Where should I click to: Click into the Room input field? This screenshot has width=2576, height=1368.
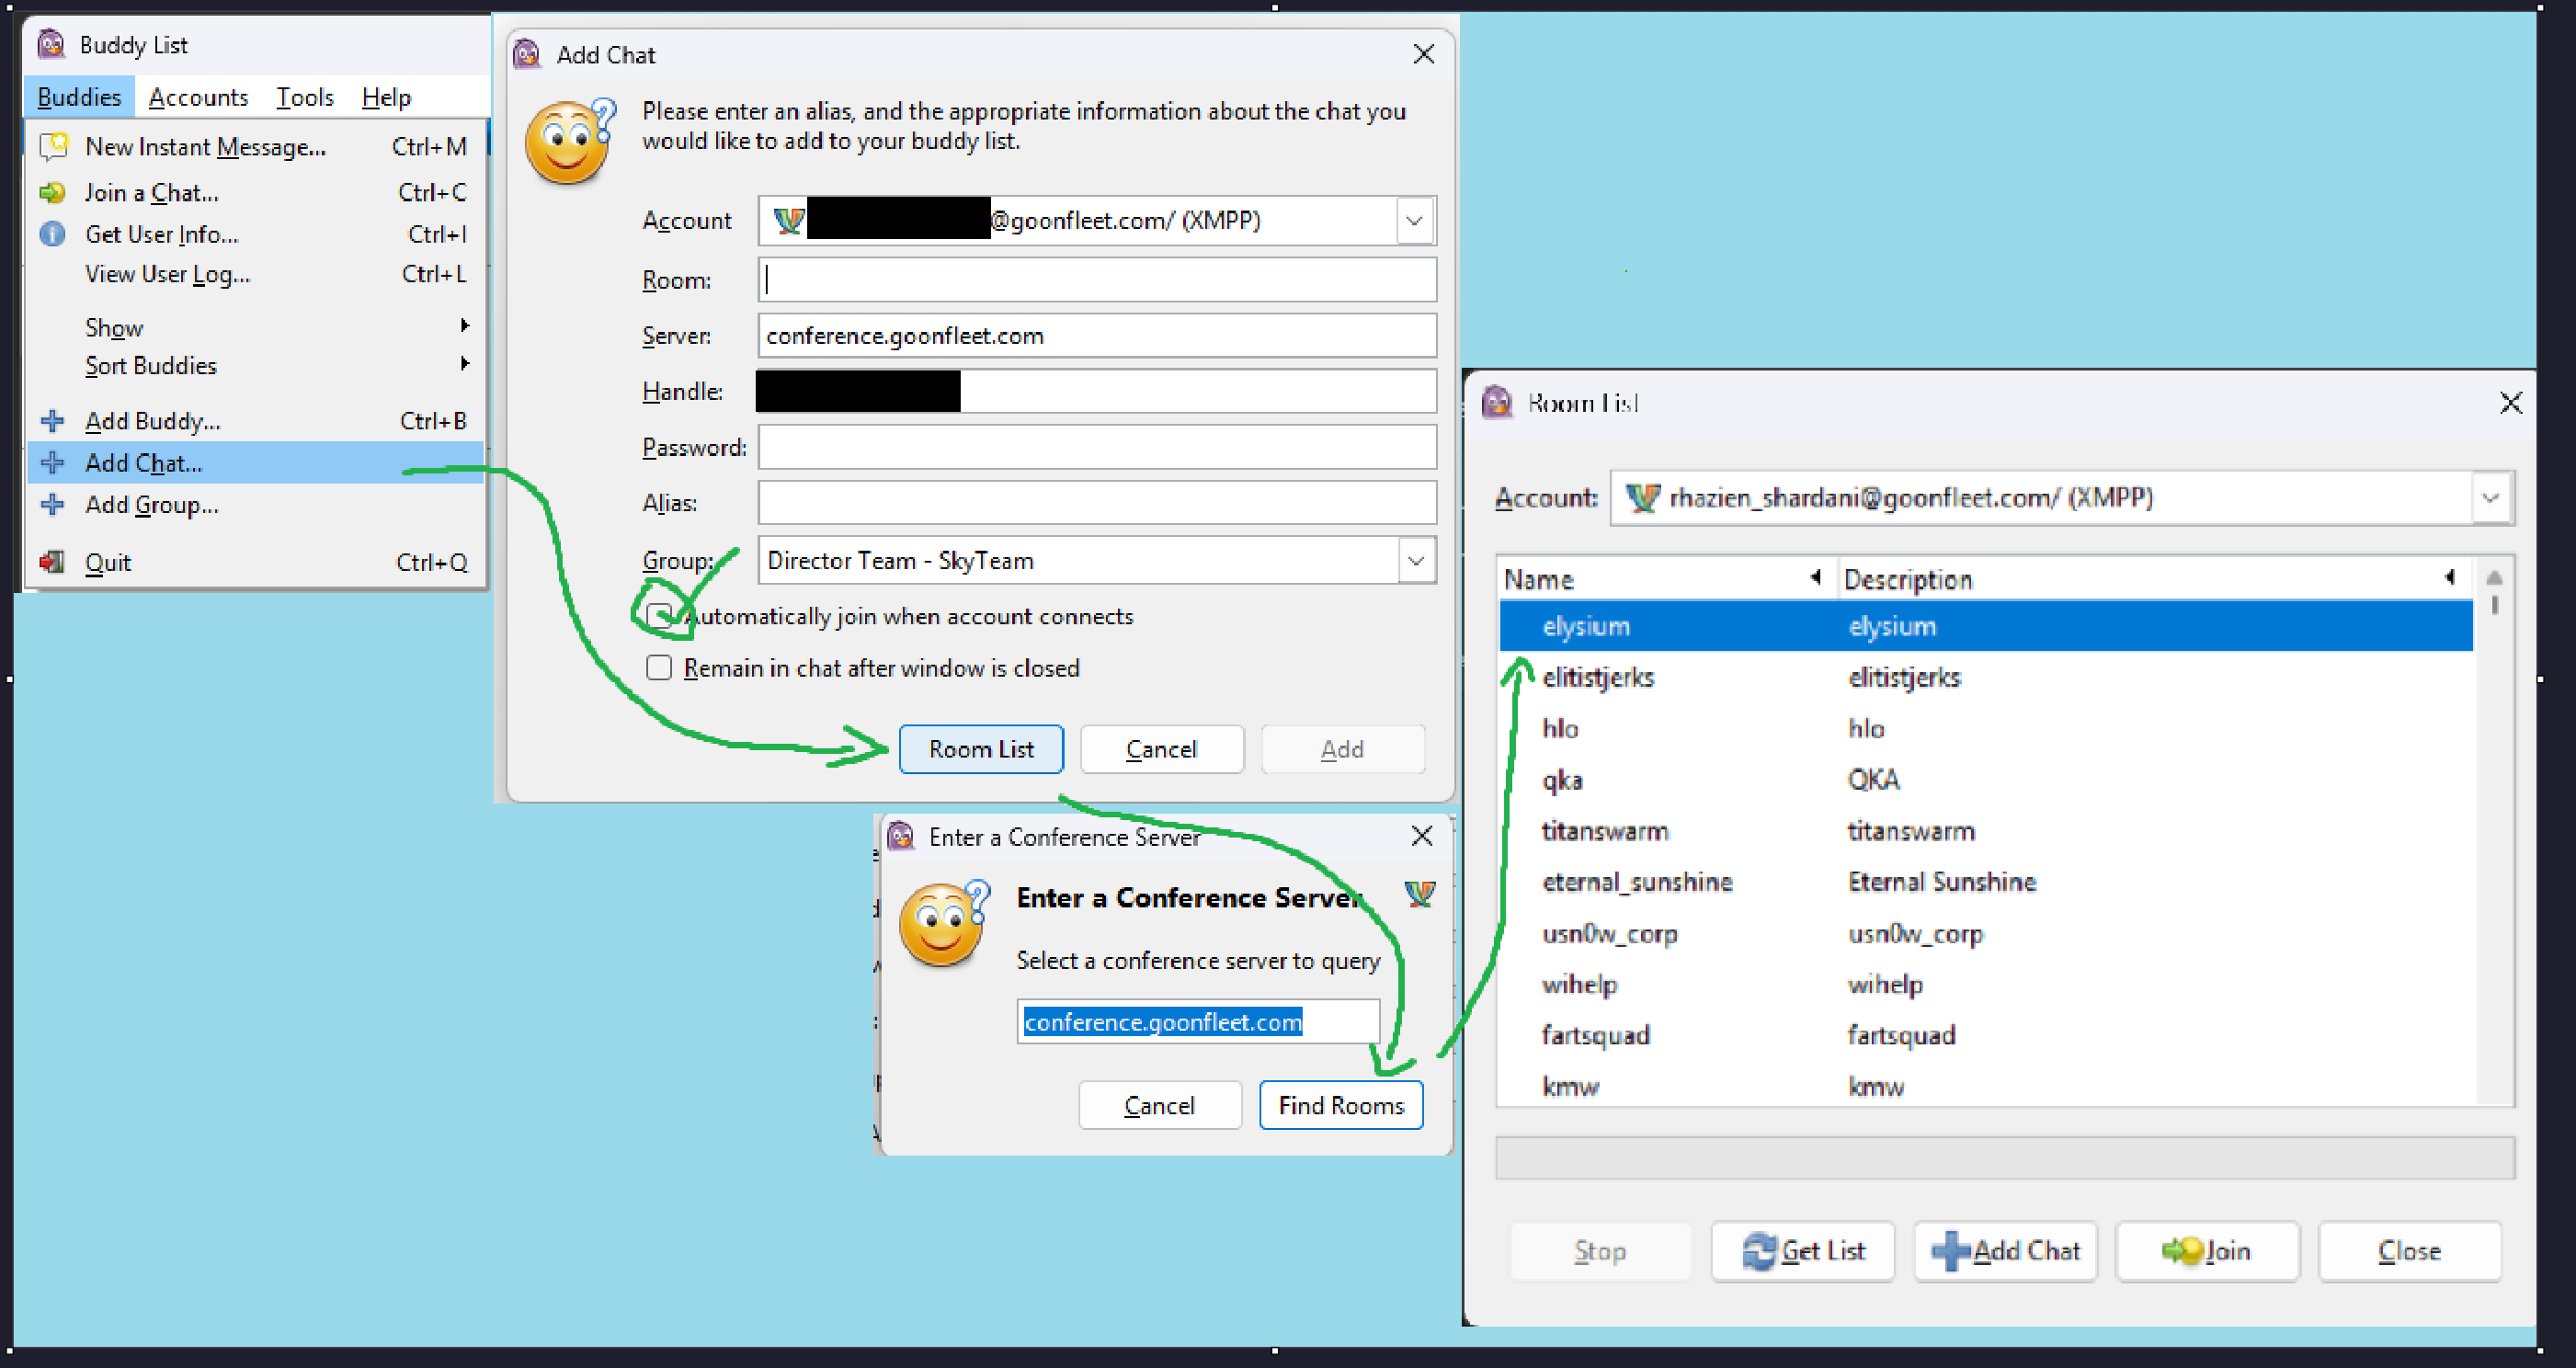[1096, 280]
